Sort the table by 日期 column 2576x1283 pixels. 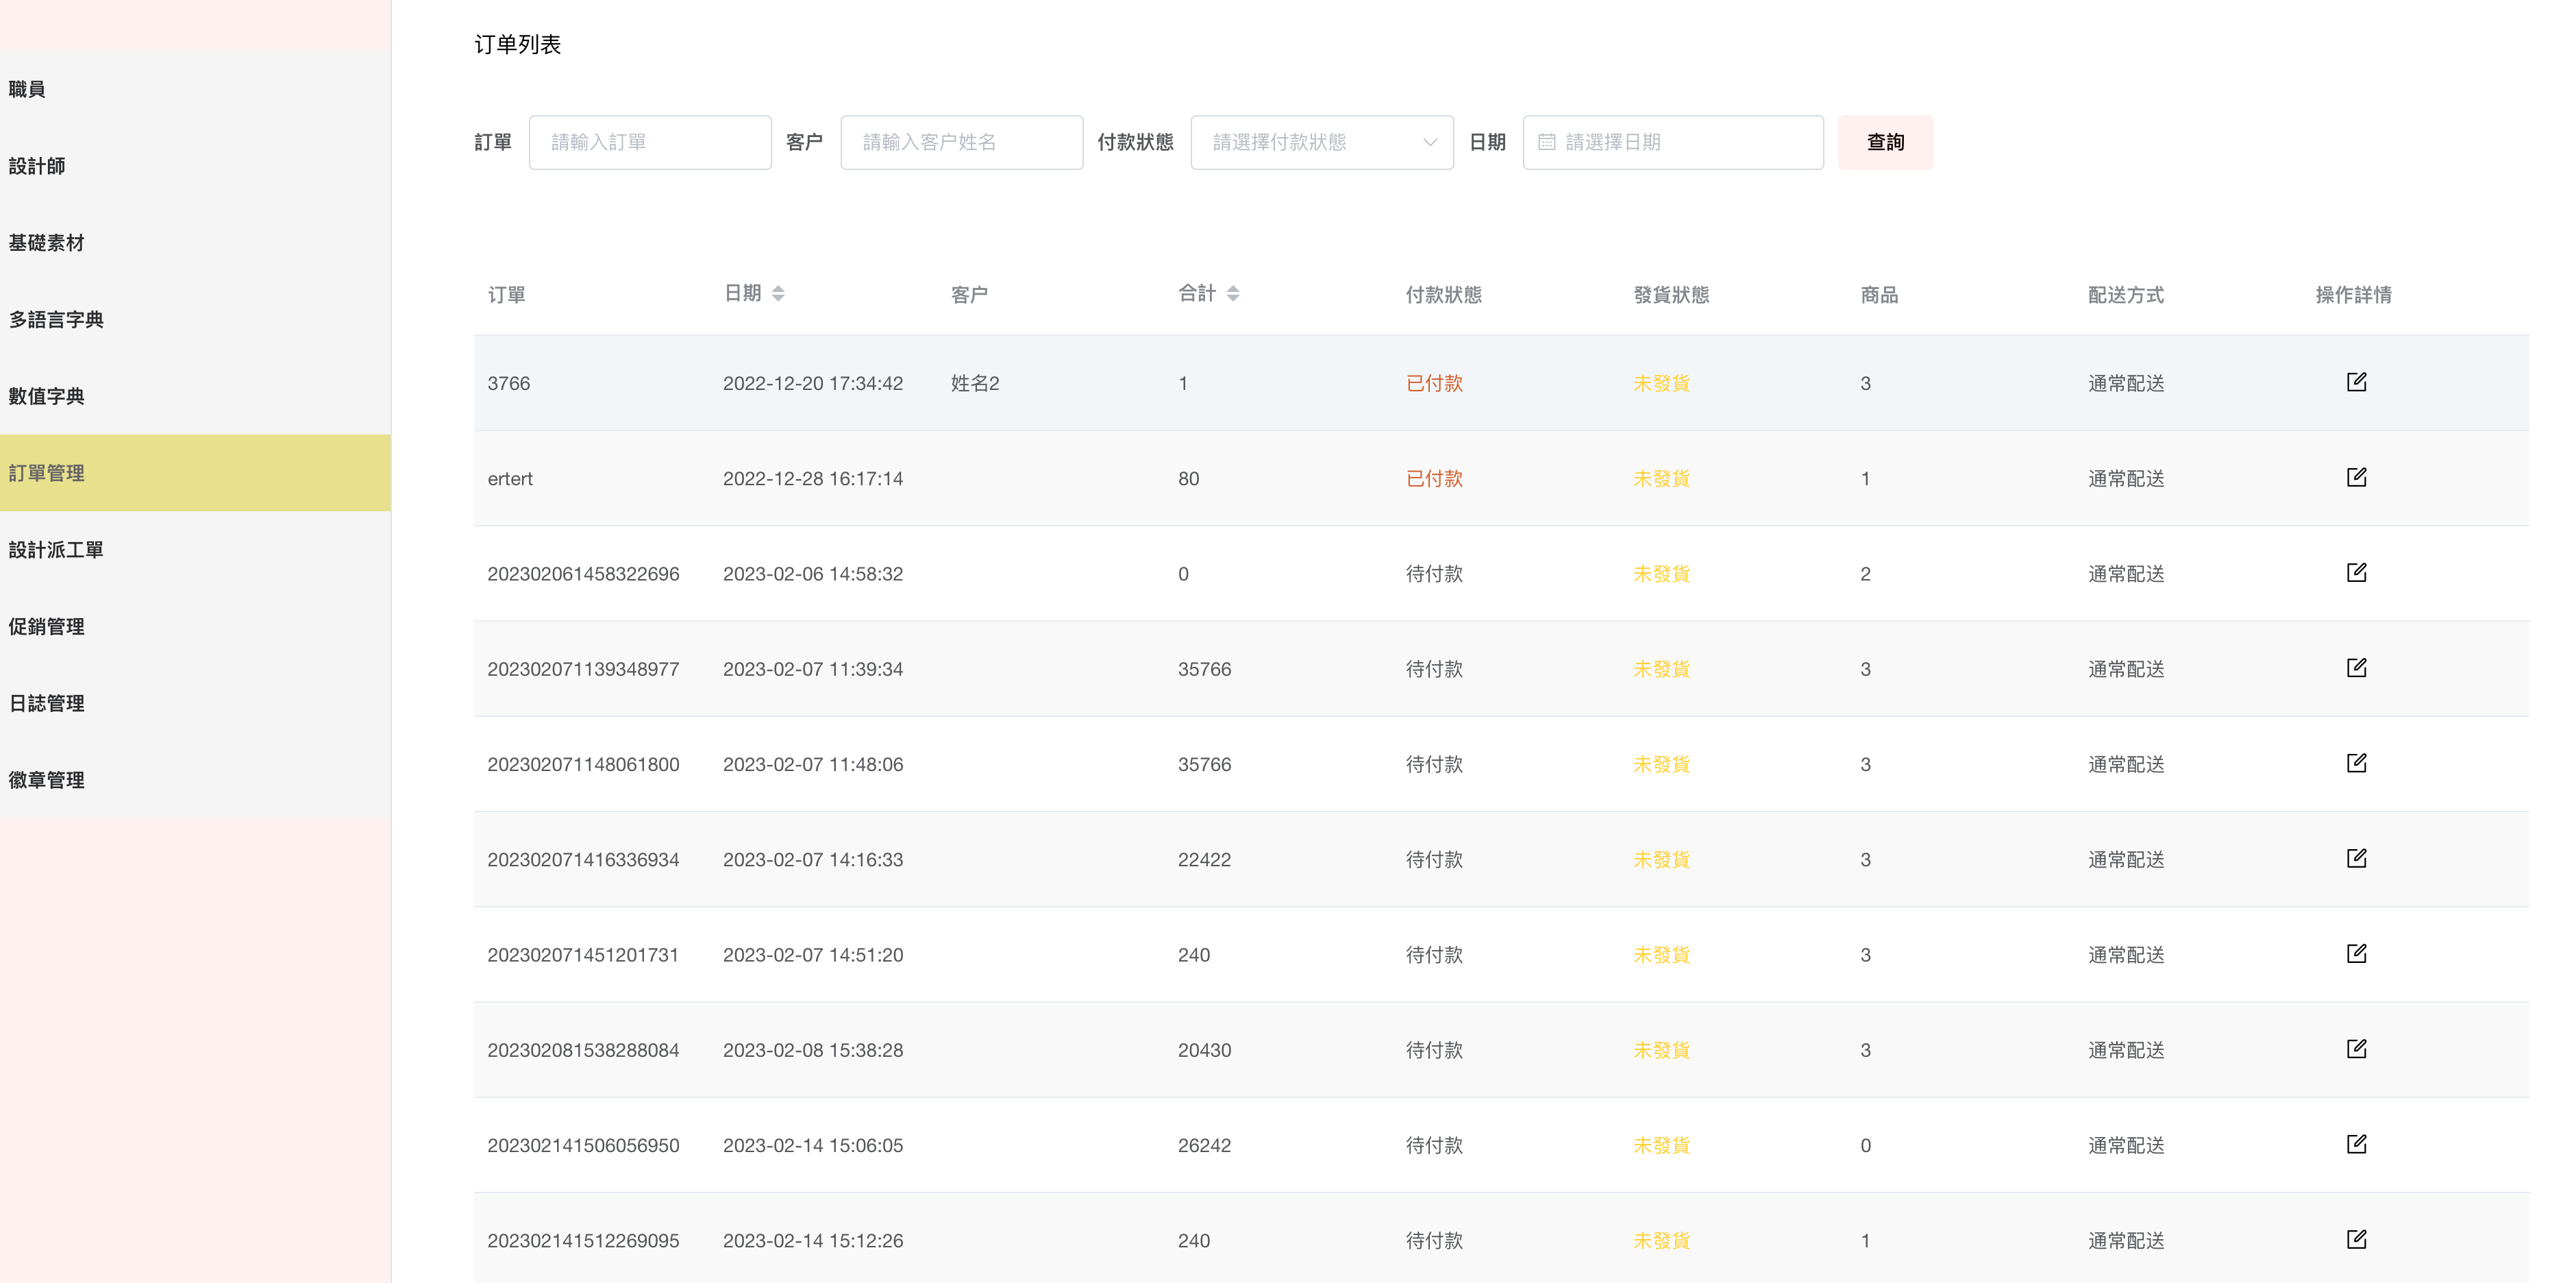tap(777, 293)
